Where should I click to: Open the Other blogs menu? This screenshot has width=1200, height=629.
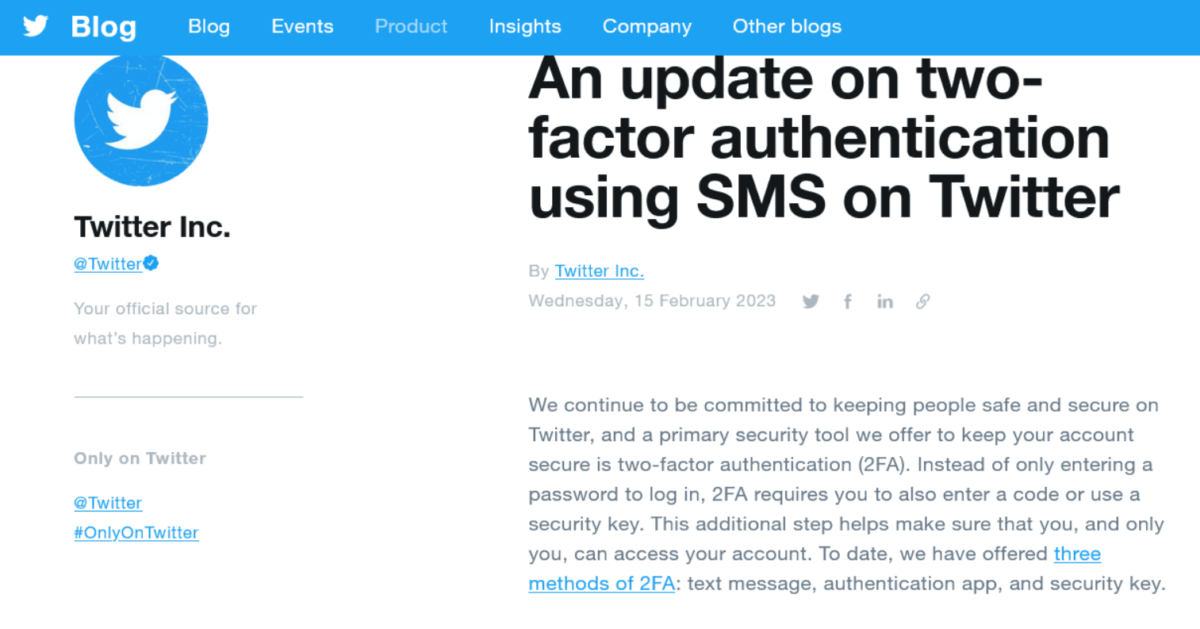pyautogui.click(x=787, y=27)
